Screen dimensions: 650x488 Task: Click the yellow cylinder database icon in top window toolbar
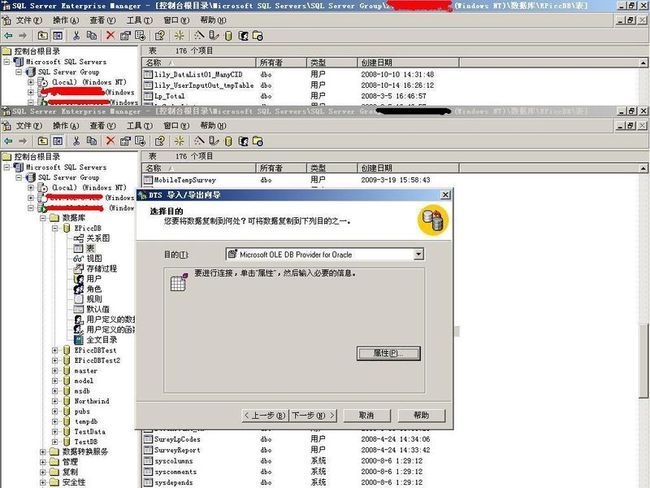(x=228, y=36)
